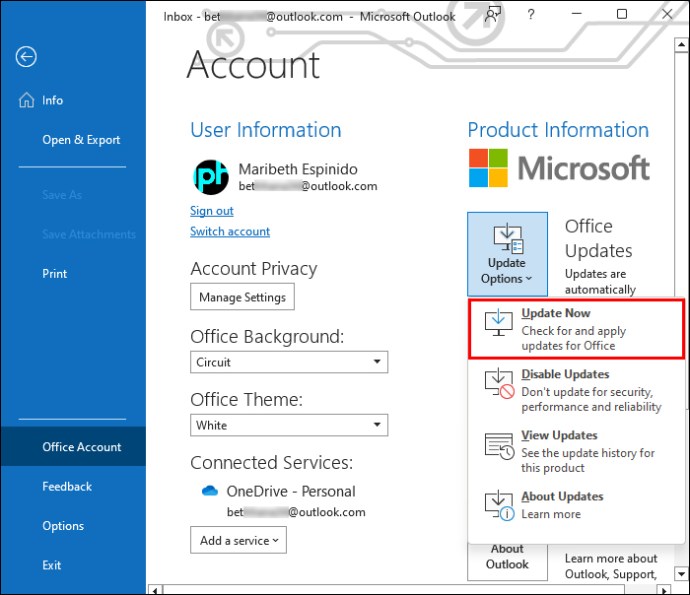Open the Update Options dropdown
The image size is (690, 595).
[507, 254]
